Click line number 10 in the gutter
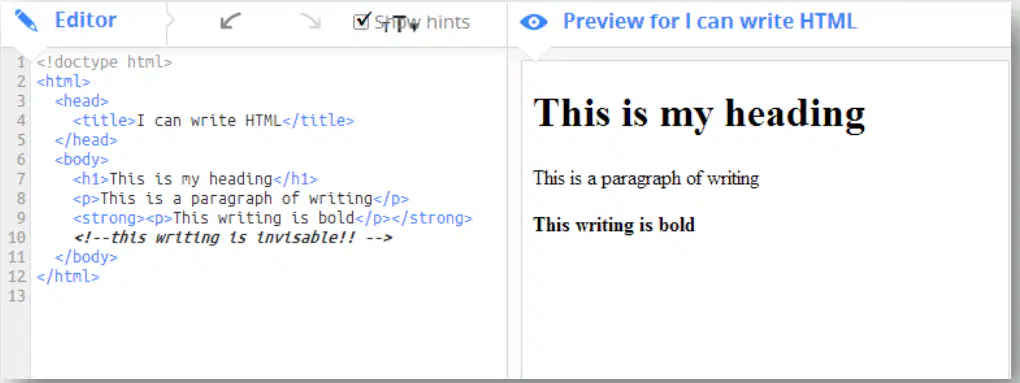 click(16, 238)
